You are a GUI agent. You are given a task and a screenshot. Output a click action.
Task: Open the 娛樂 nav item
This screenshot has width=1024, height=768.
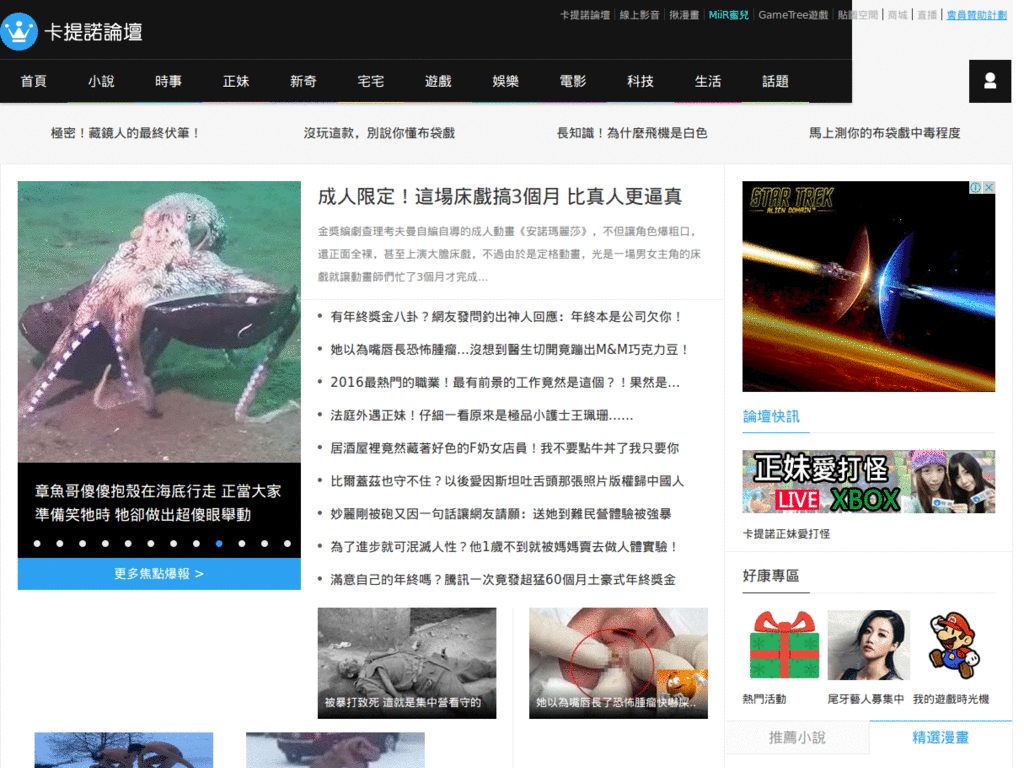click(505, 81)
